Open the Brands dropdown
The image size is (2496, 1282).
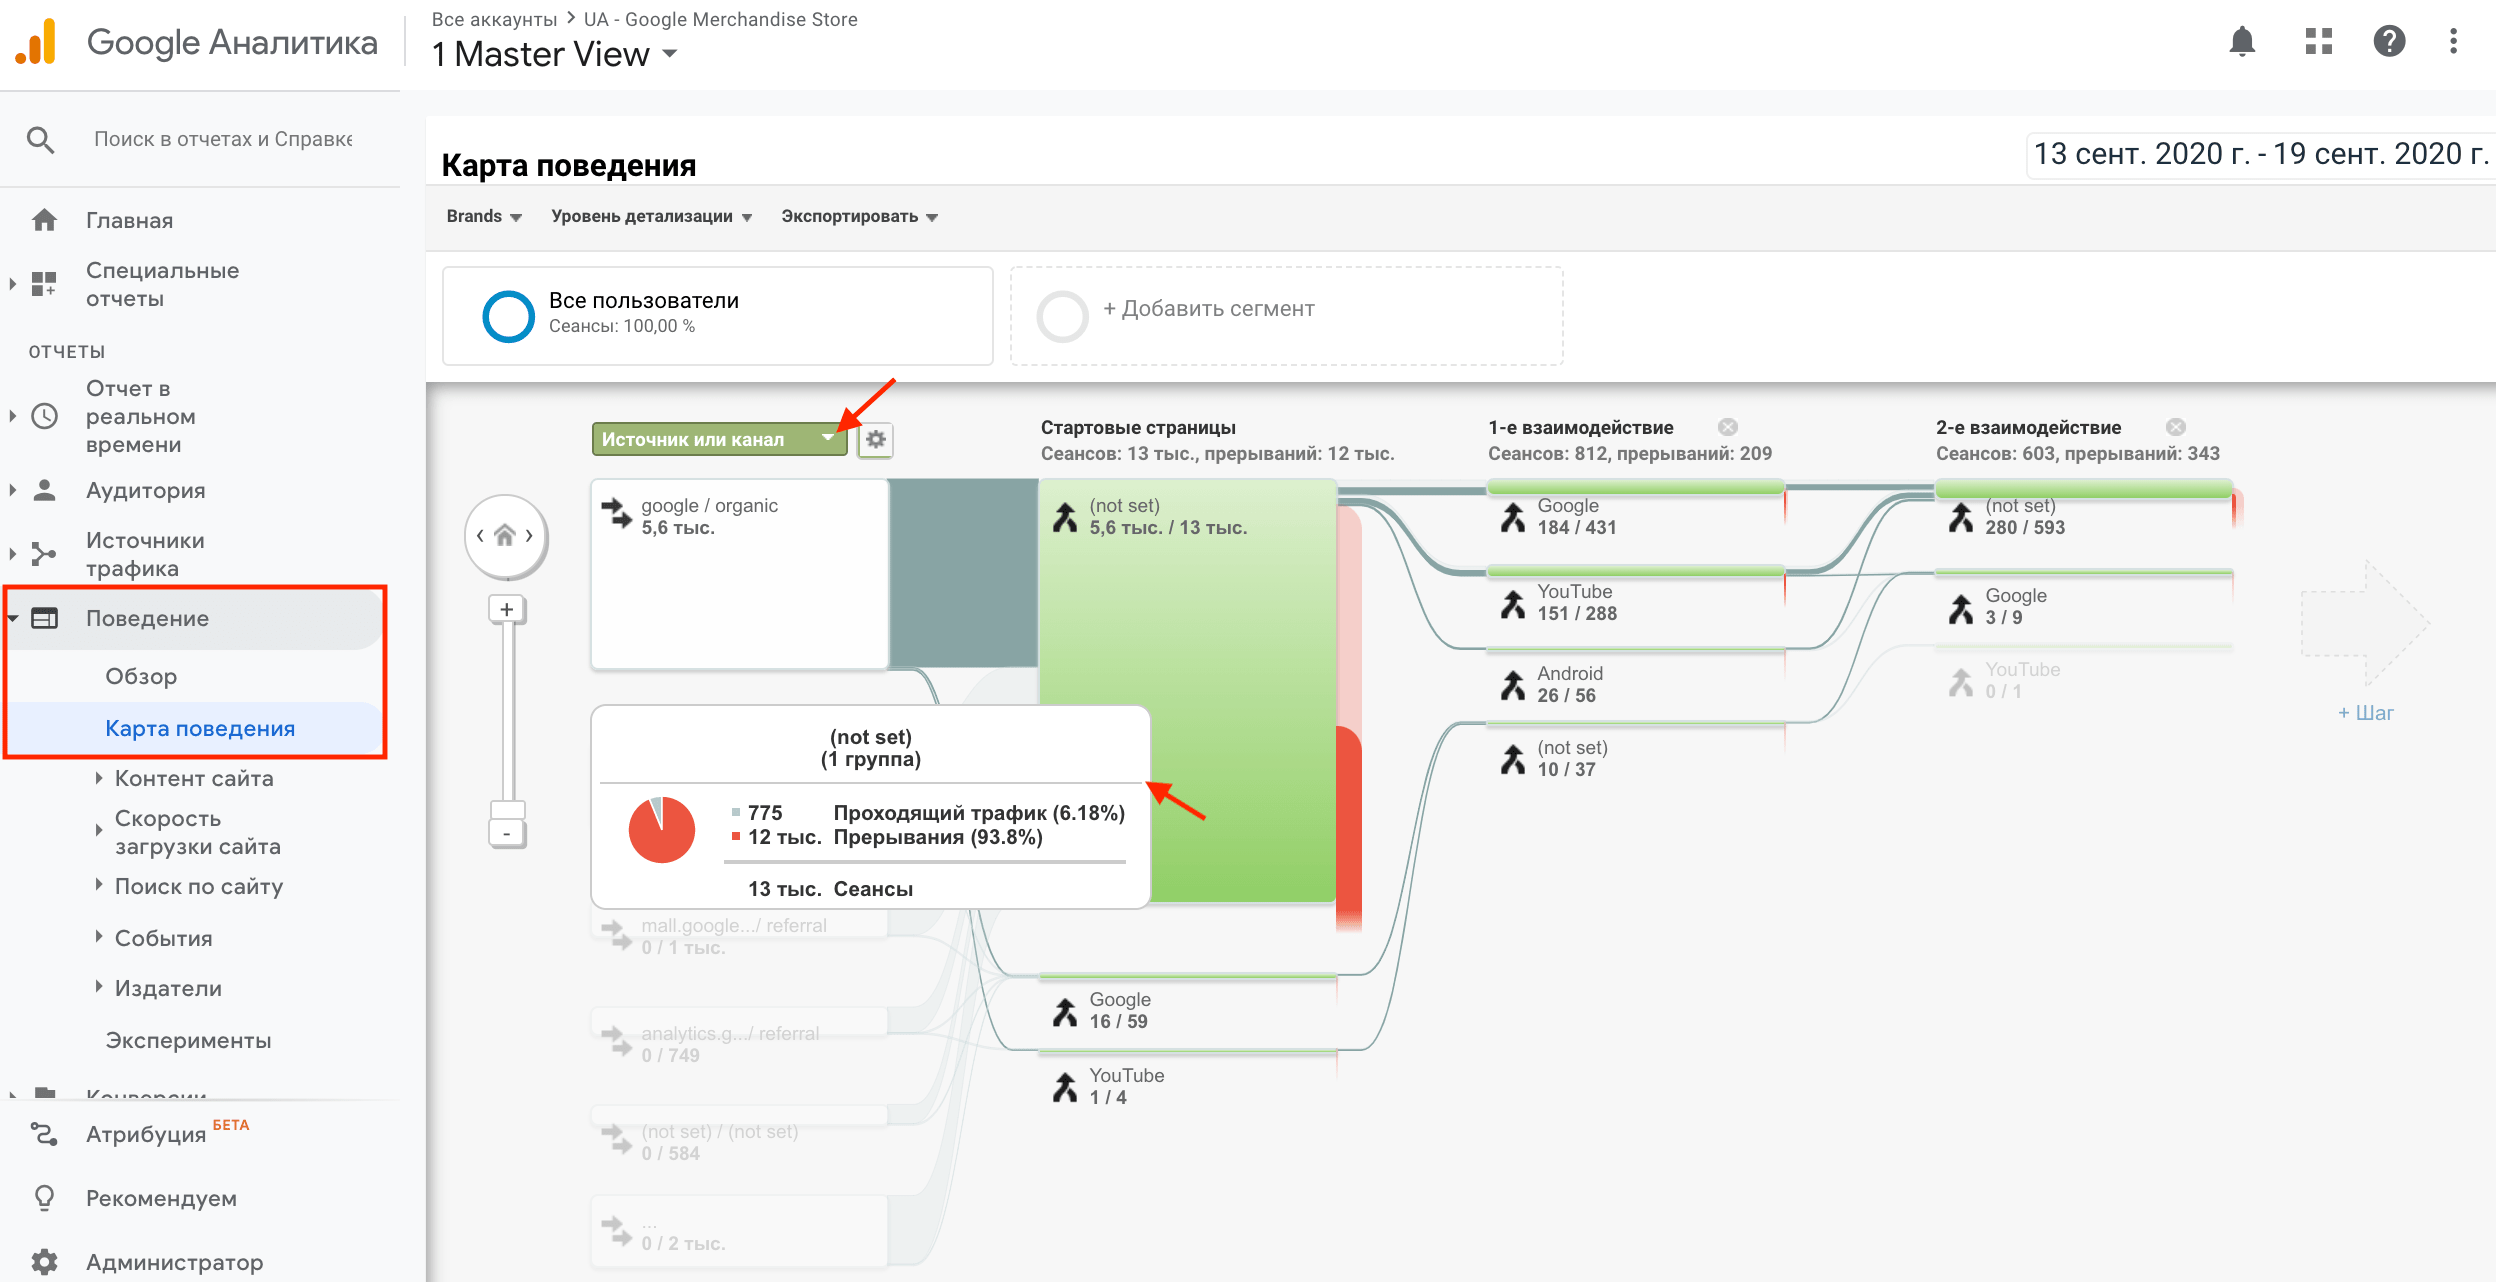tap(484, 216)
